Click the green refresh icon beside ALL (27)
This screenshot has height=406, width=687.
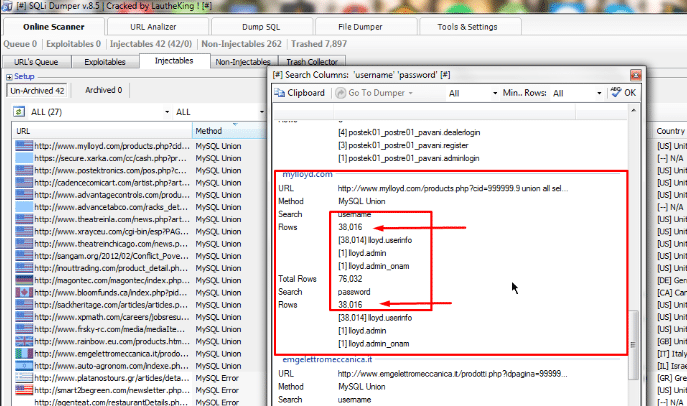(x=18, y=112)
